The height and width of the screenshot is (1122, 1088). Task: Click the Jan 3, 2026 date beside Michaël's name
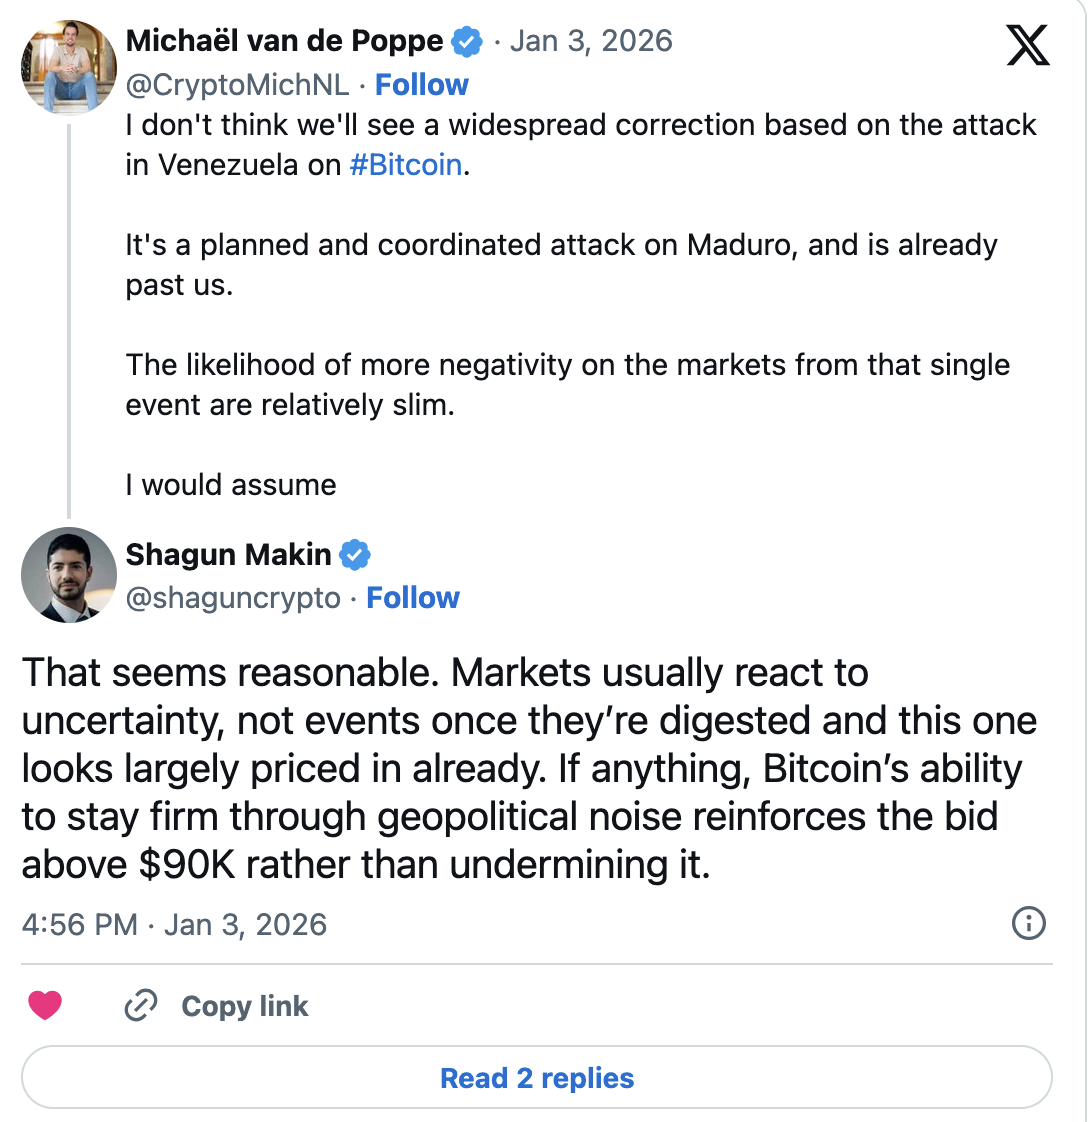pos(591,42)
